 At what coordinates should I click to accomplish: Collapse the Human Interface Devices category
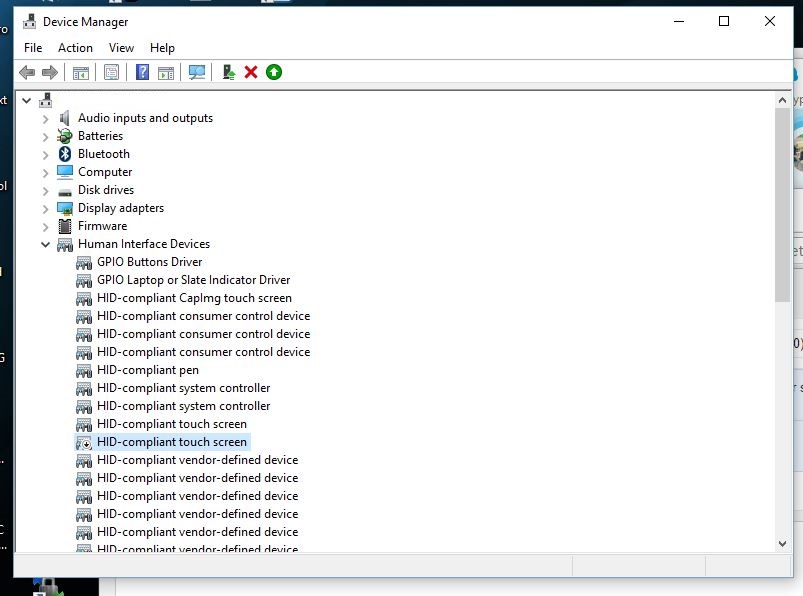(x=44, y=243)
